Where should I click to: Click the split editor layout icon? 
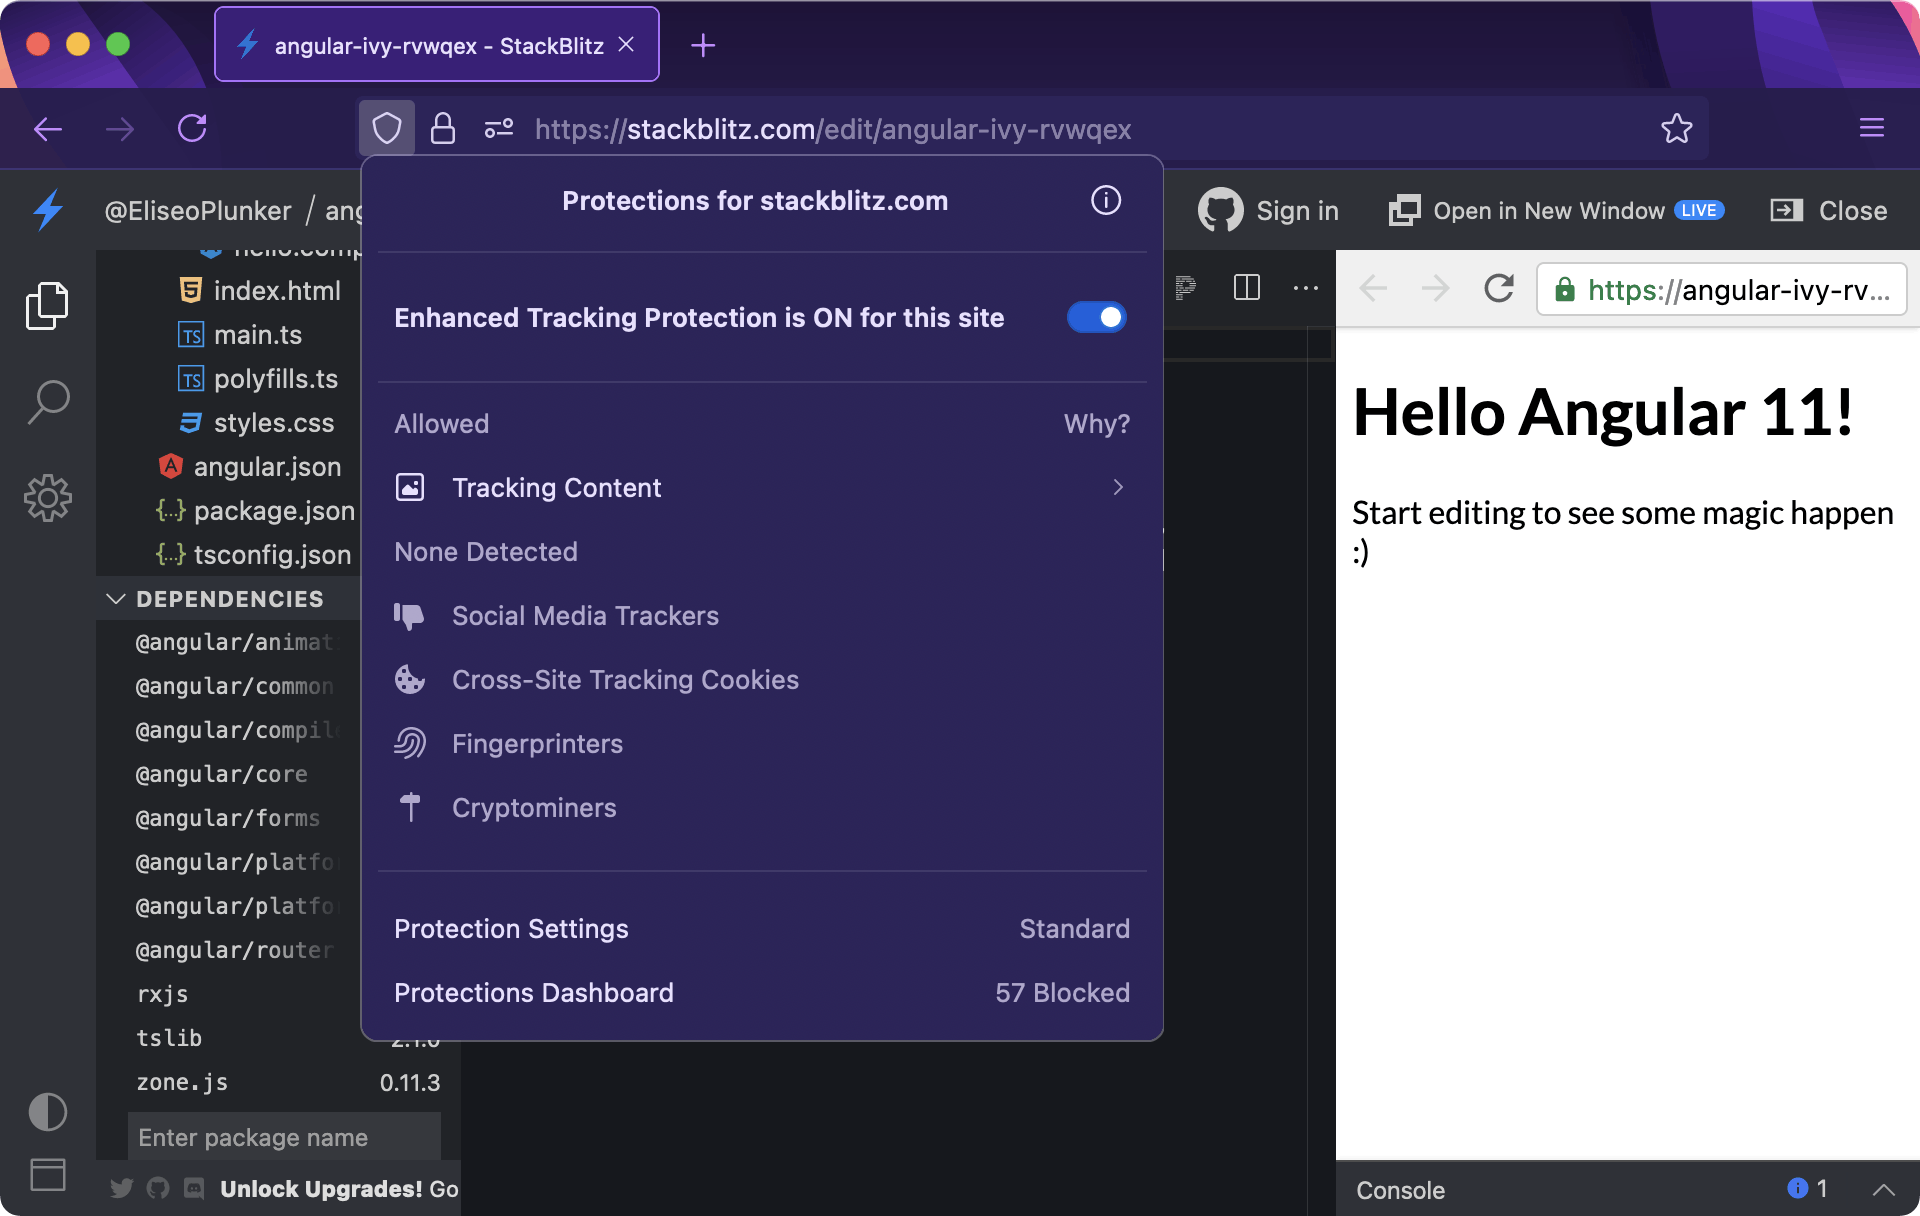1246,289
